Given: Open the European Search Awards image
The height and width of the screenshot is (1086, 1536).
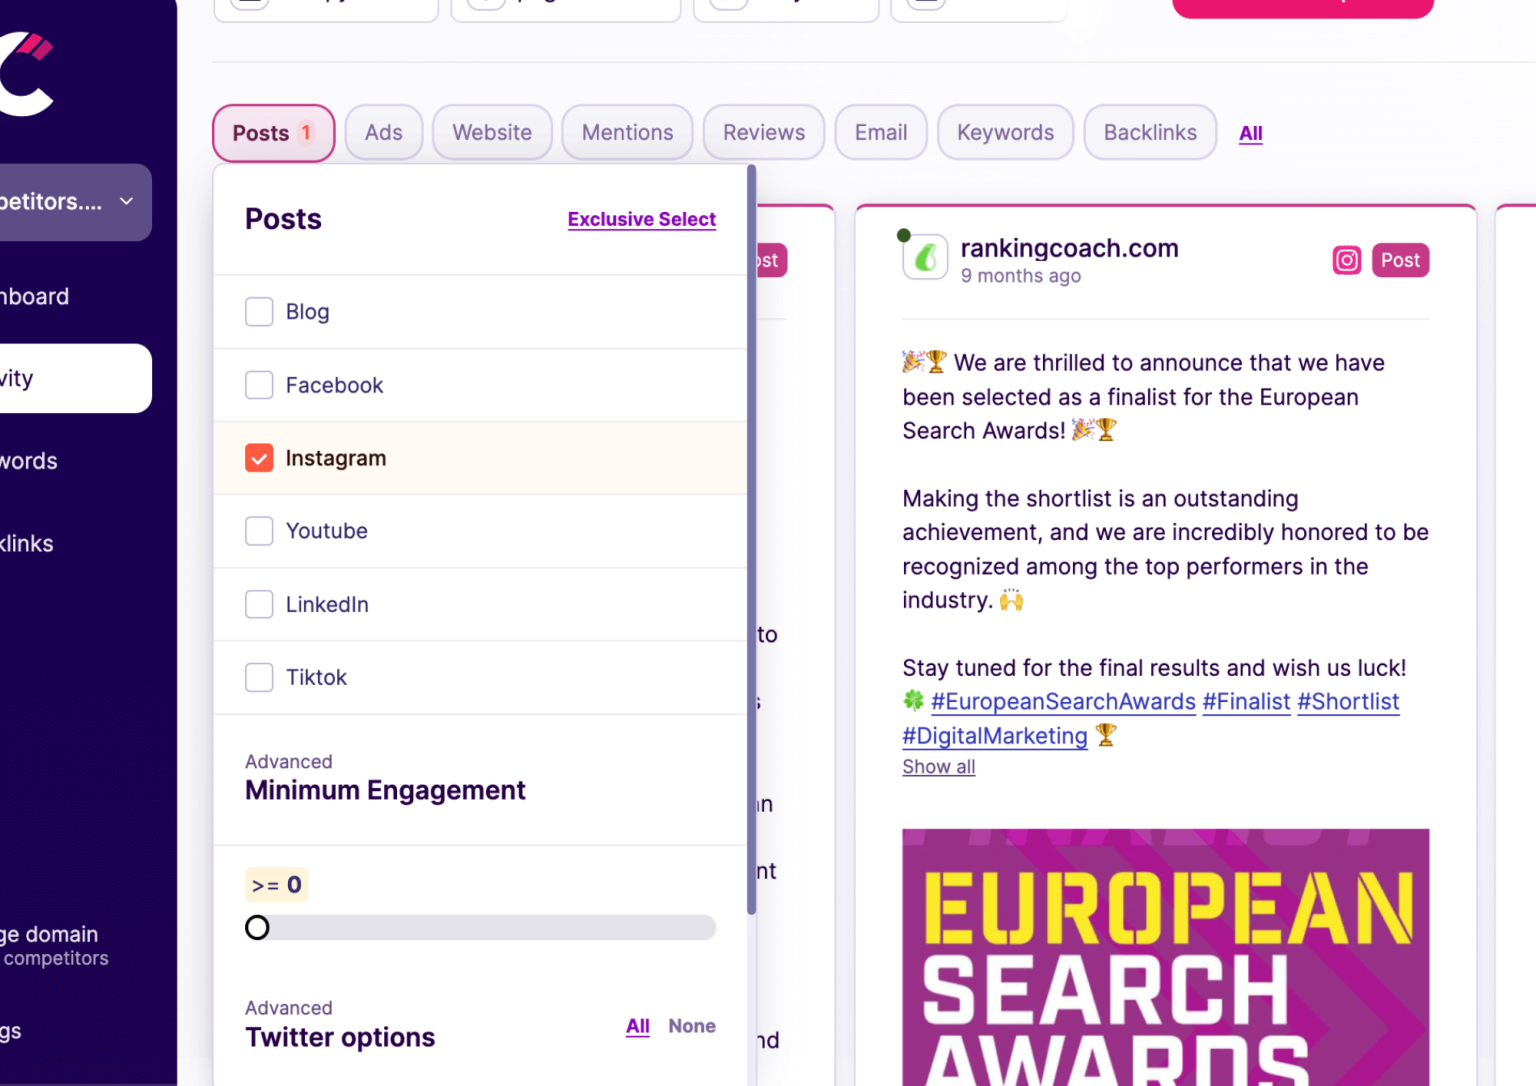Looking at the screenshot, I should 1165,955.
